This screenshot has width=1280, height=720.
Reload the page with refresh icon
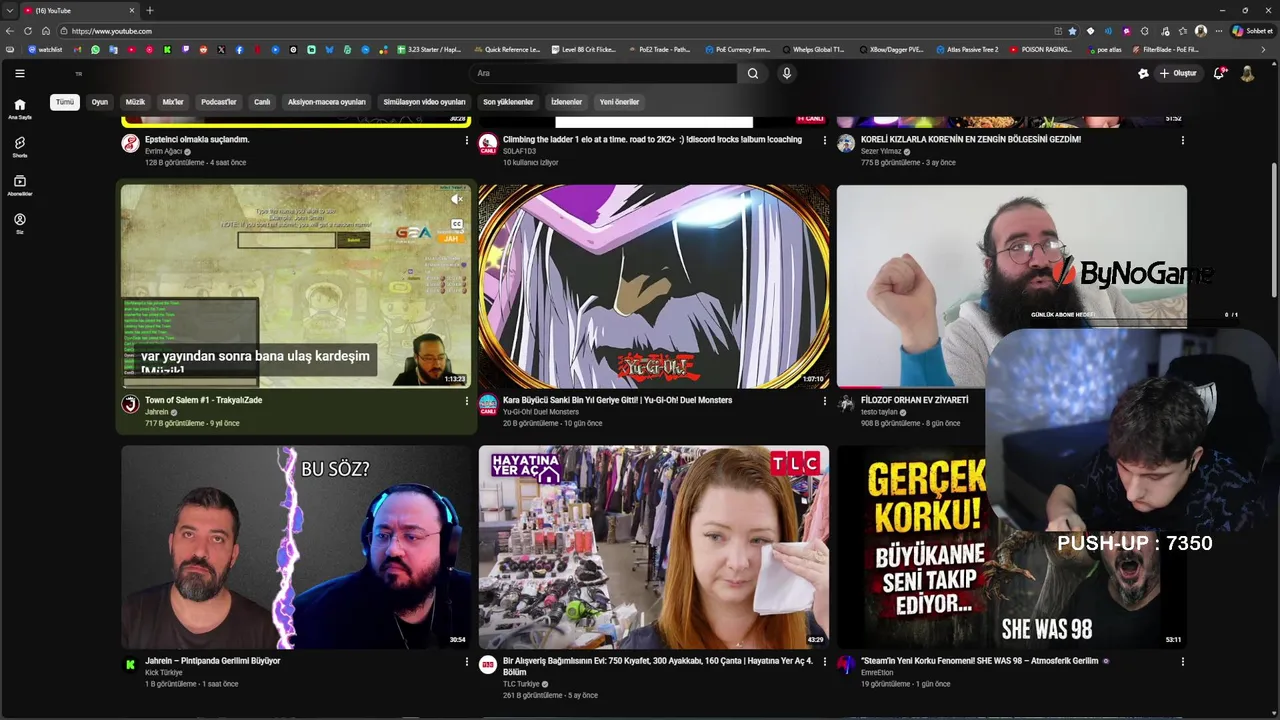tap(28, 31)
